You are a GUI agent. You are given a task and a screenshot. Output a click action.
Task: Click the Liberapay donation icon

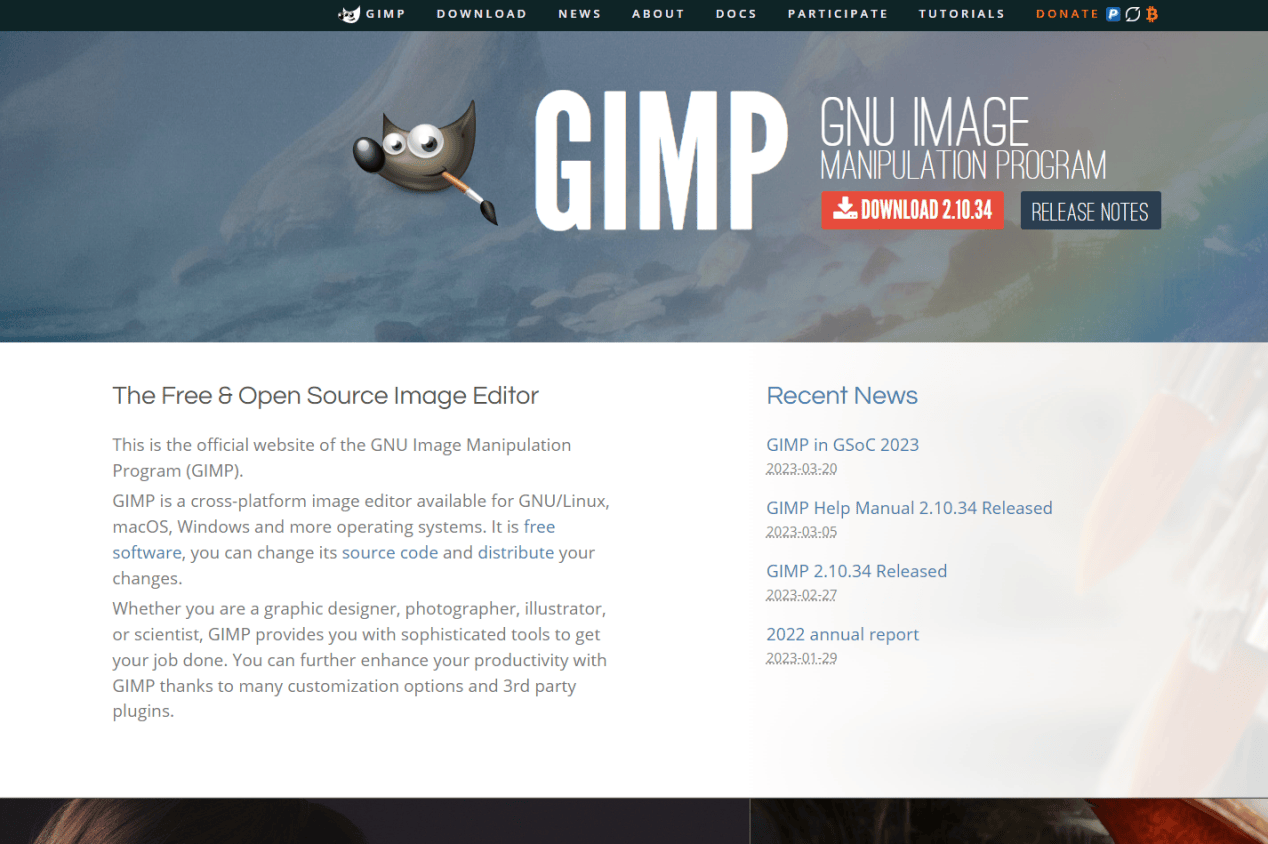coord(1132,14)
